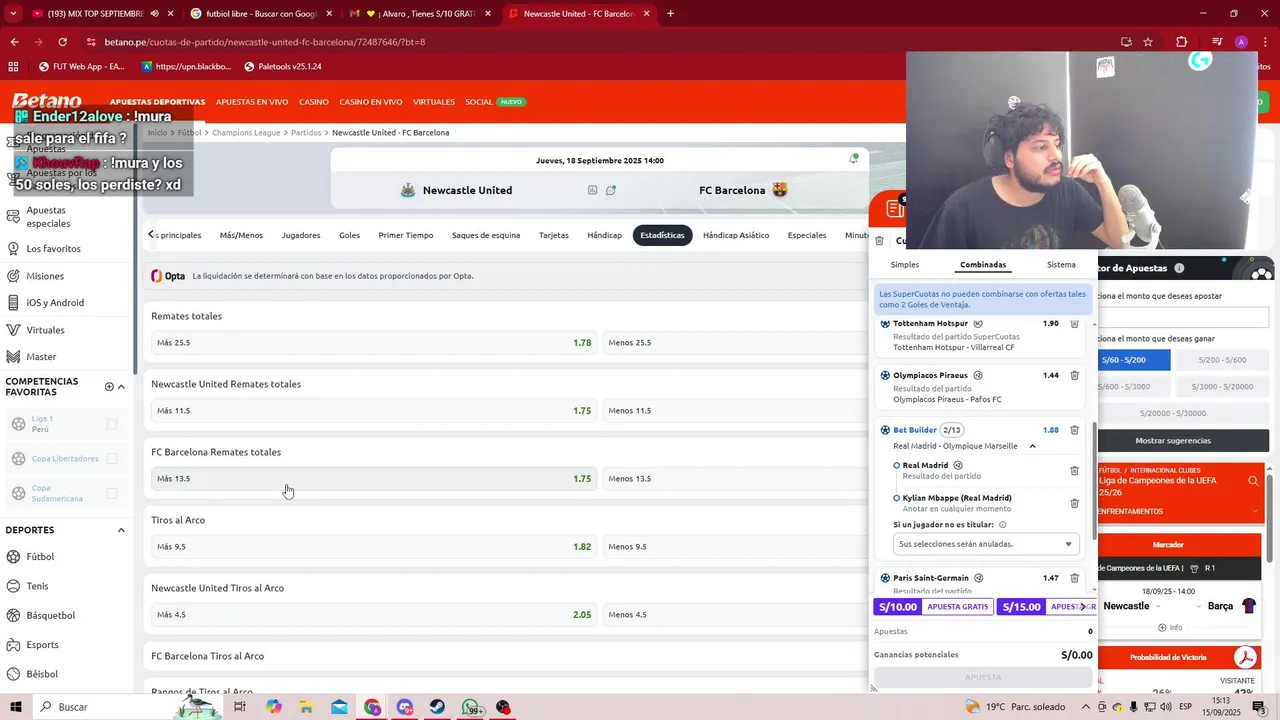Viewport: 1280px width, 720px height.
Task: Click info icon next to 'Si un jugador no es titular'
Action: coord(1002,525)
